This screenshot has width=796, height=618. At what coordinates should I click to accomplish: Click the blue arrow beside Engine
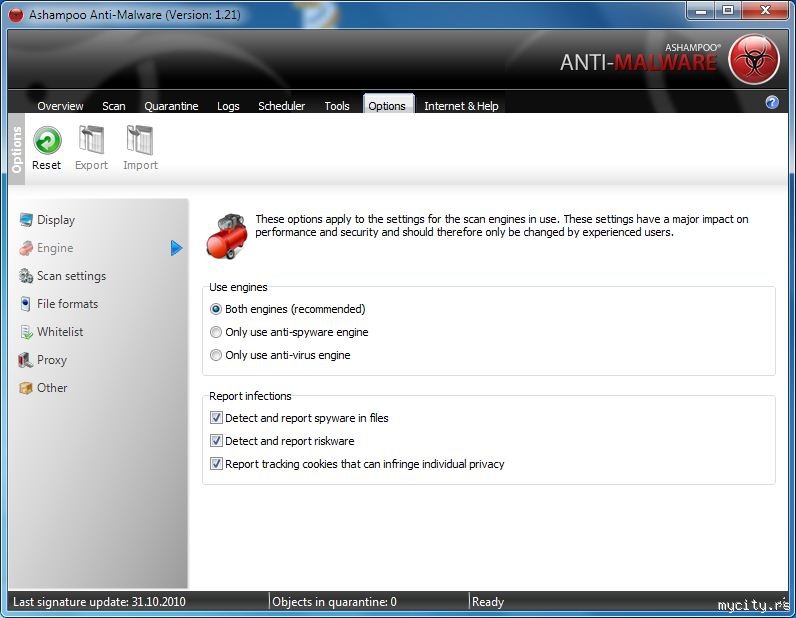click(176, 248)
